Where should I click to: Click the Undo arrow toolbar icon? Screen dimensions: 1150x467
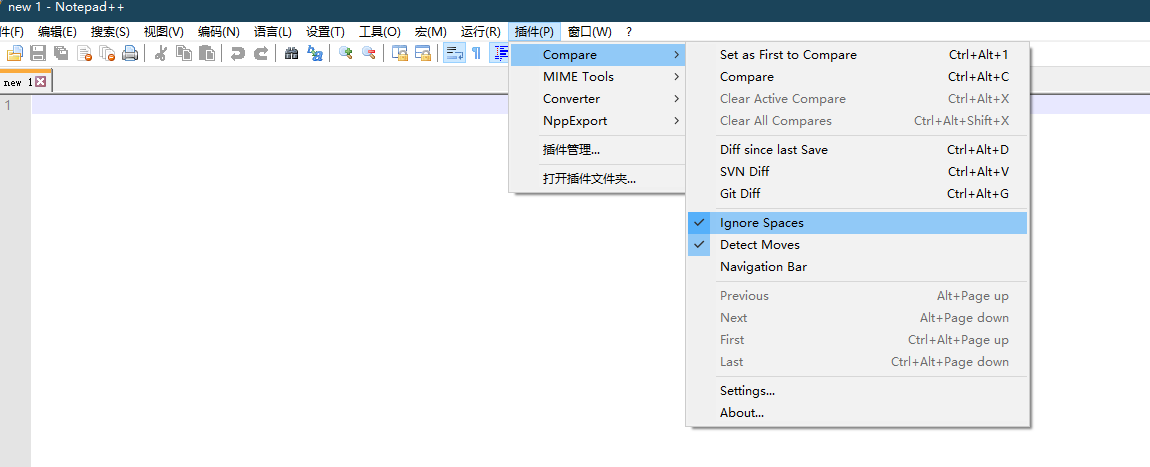(x=238, y=53)
